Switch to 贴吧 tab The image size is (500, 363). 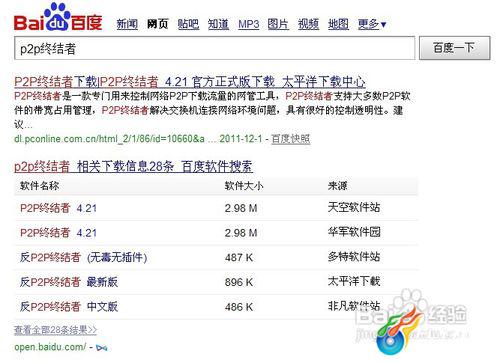(x=188, y=24)
